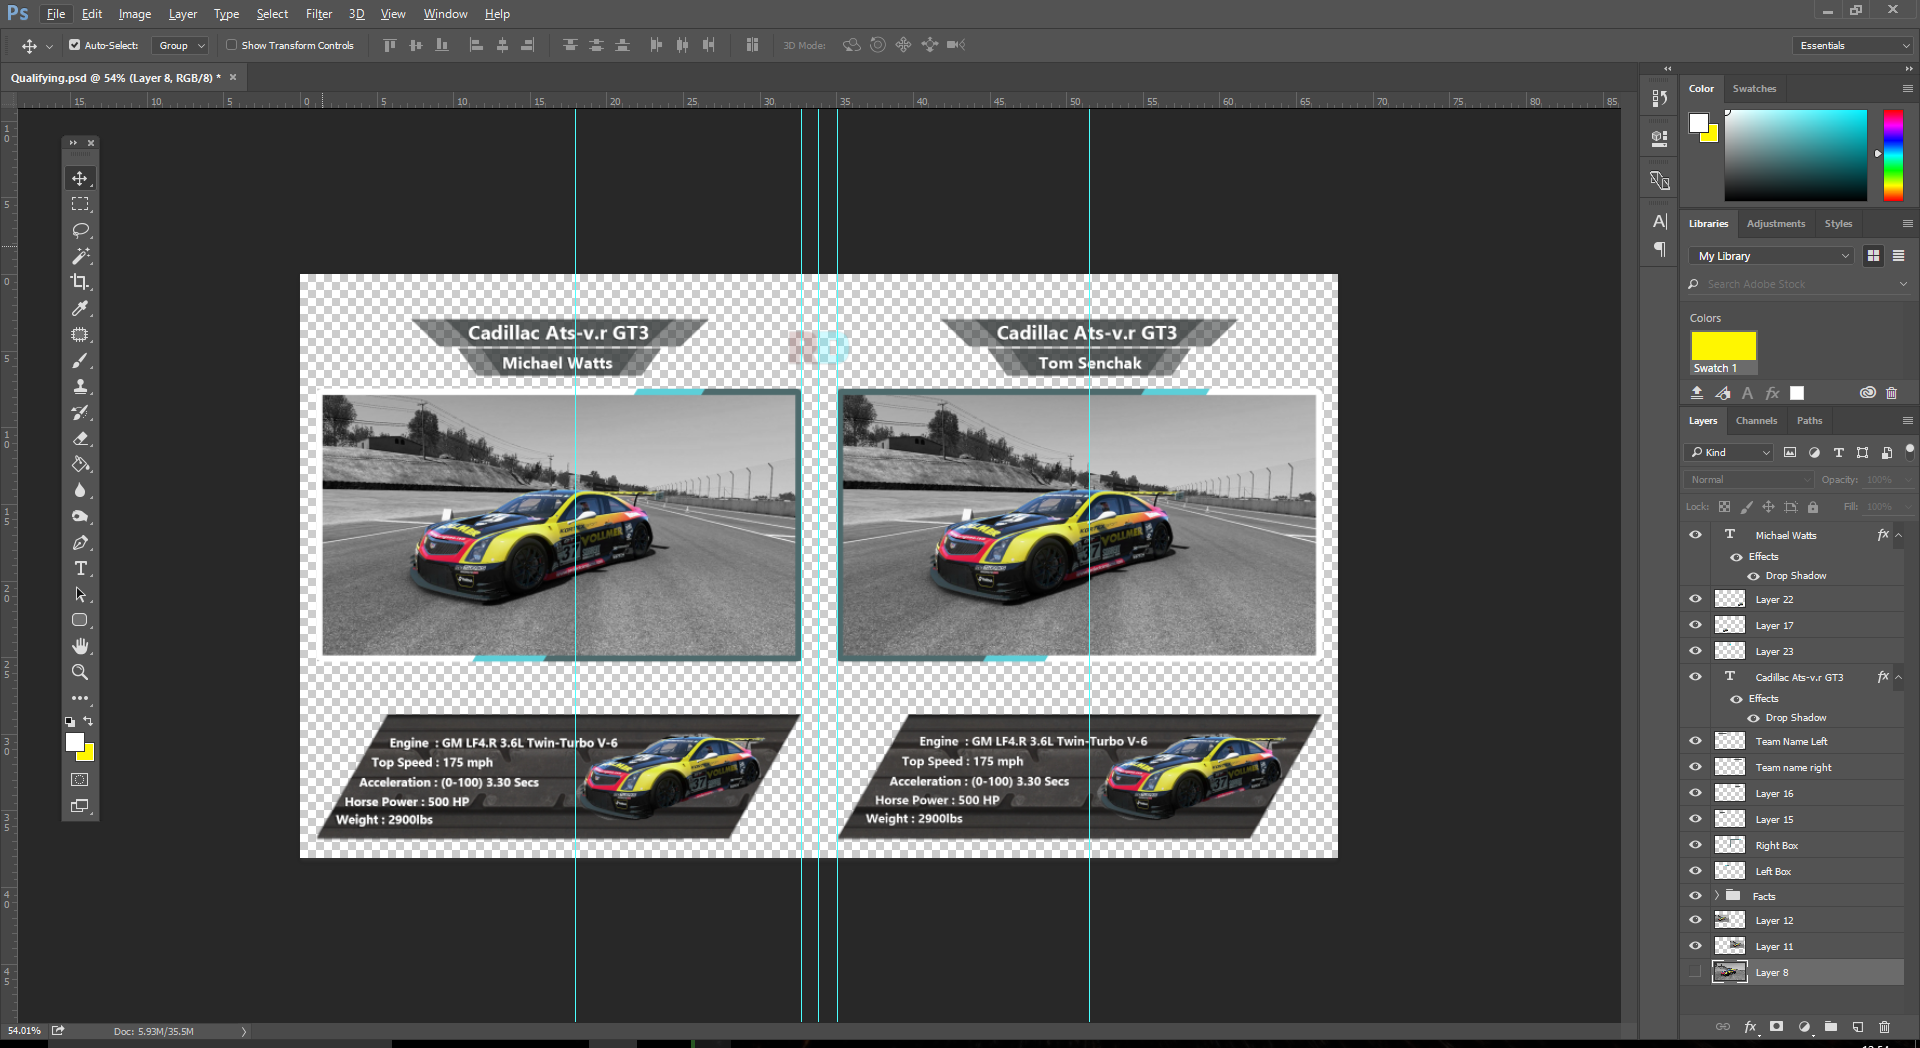
Task: Delete the selected layer
Action: (x=1884, y=1026)
